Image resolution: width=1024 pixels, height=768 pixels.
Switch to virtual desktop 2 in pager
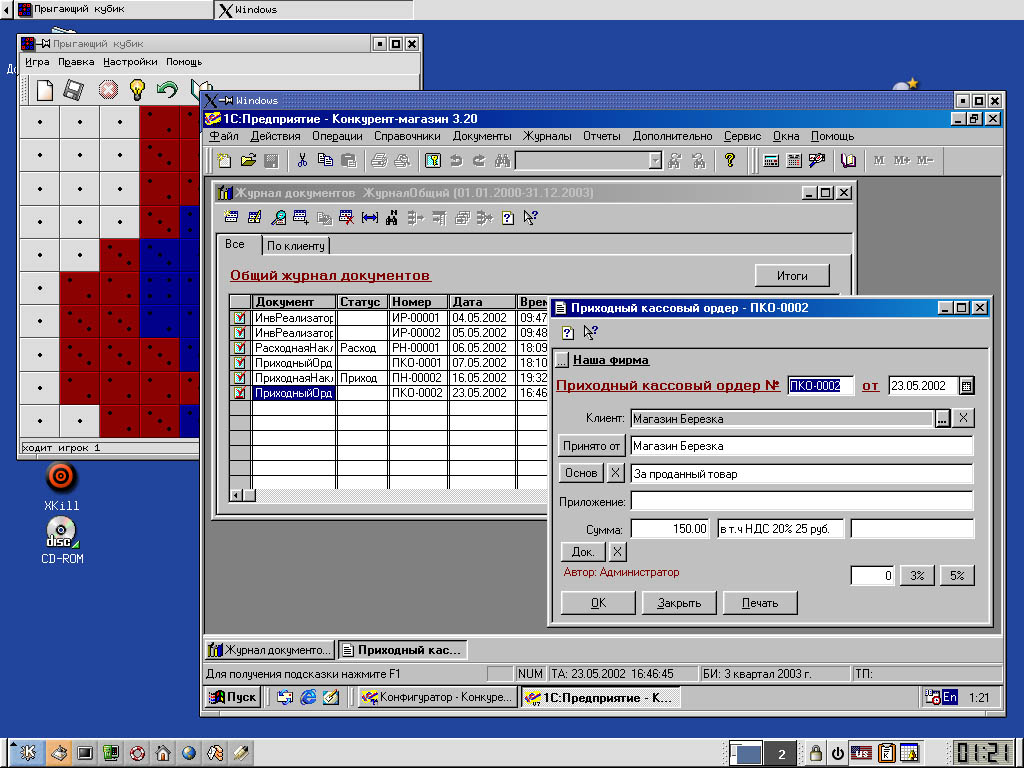[x=781, y=754]
